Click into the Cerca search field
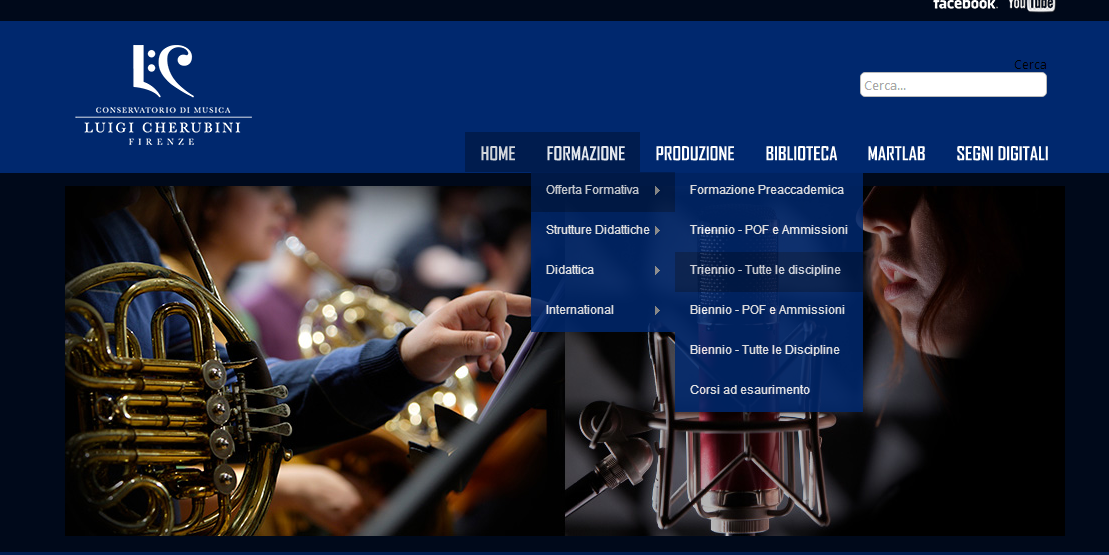Screen dimensions: 1109x555 coord(953,85)
